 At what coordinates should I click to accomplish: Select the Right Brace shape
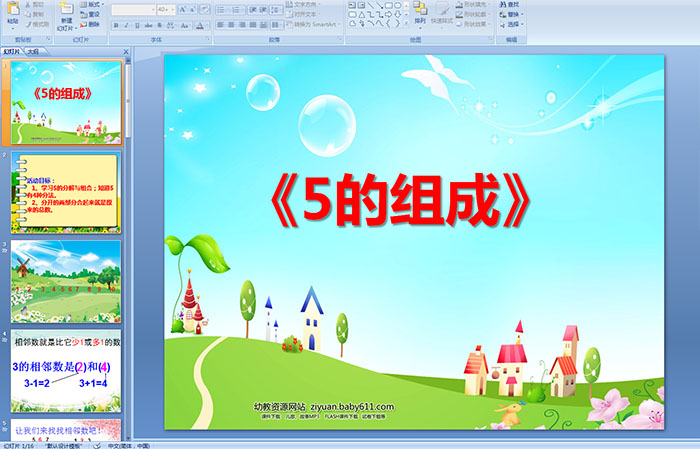coord(398,23)
